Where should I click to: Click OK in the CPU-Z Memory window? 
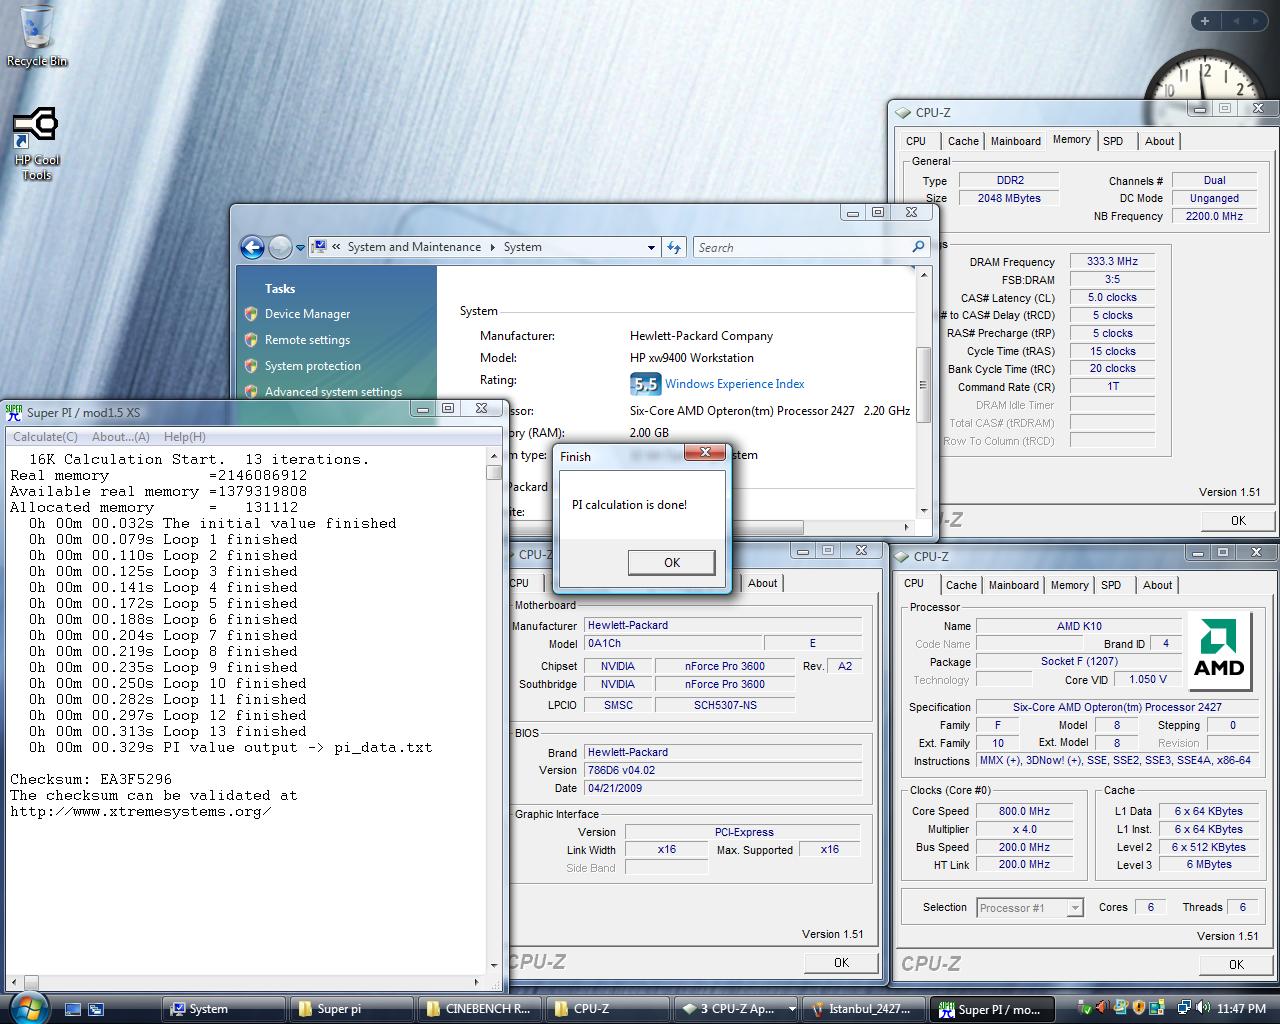coord(1238,520)
